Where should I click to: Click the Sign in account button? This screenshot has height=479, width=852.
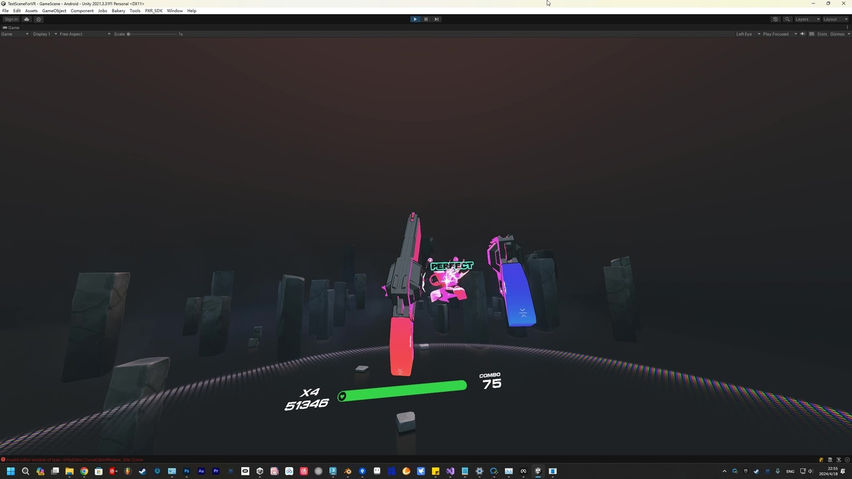point(11,20)
